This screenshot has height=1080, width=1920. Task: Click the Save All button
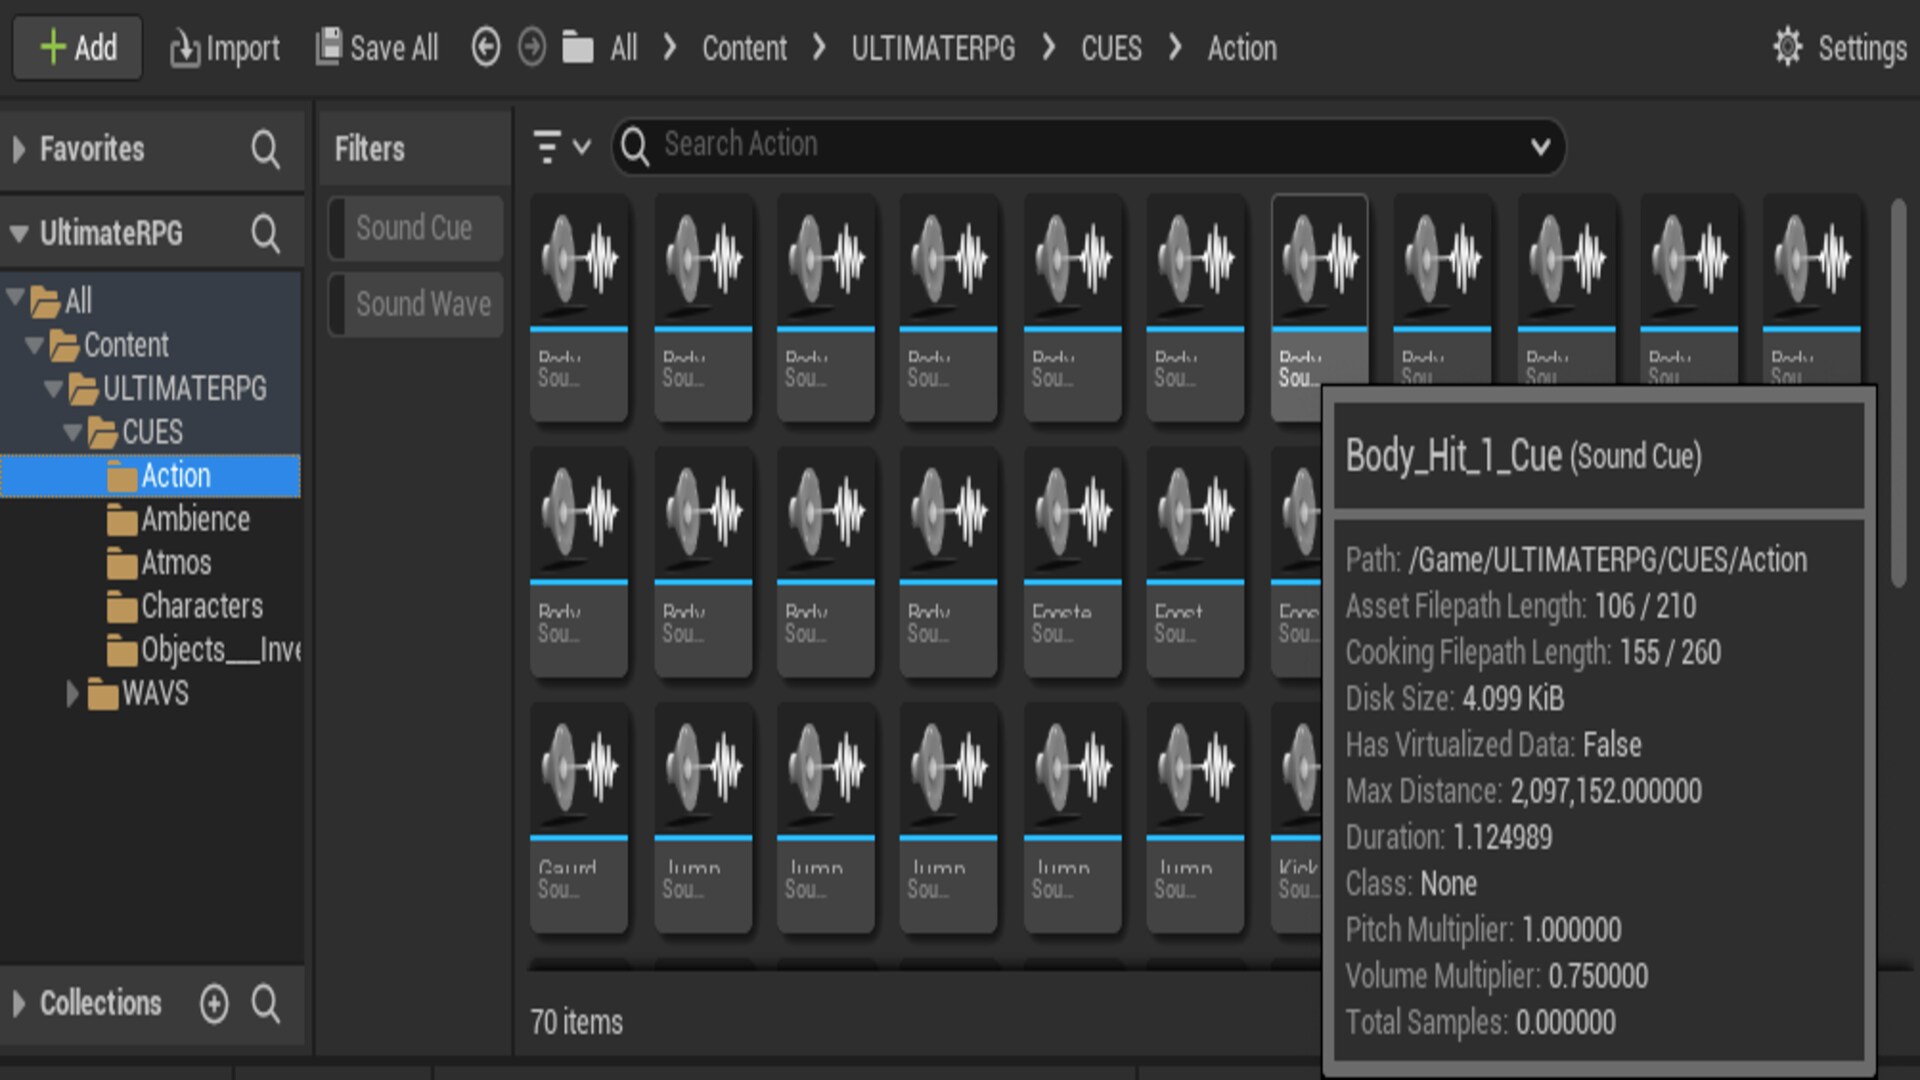377,47
